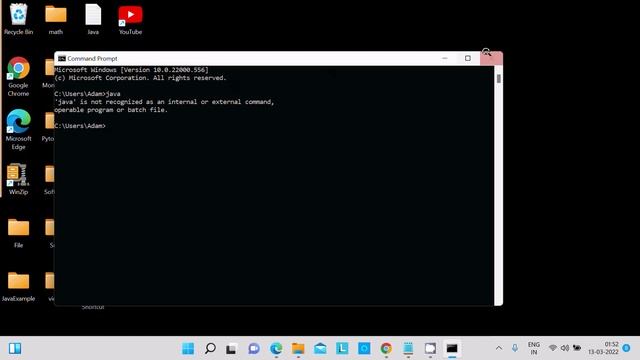Open the Java text file icon
Viewport: 640px width, 360px height.
point(93,19)
